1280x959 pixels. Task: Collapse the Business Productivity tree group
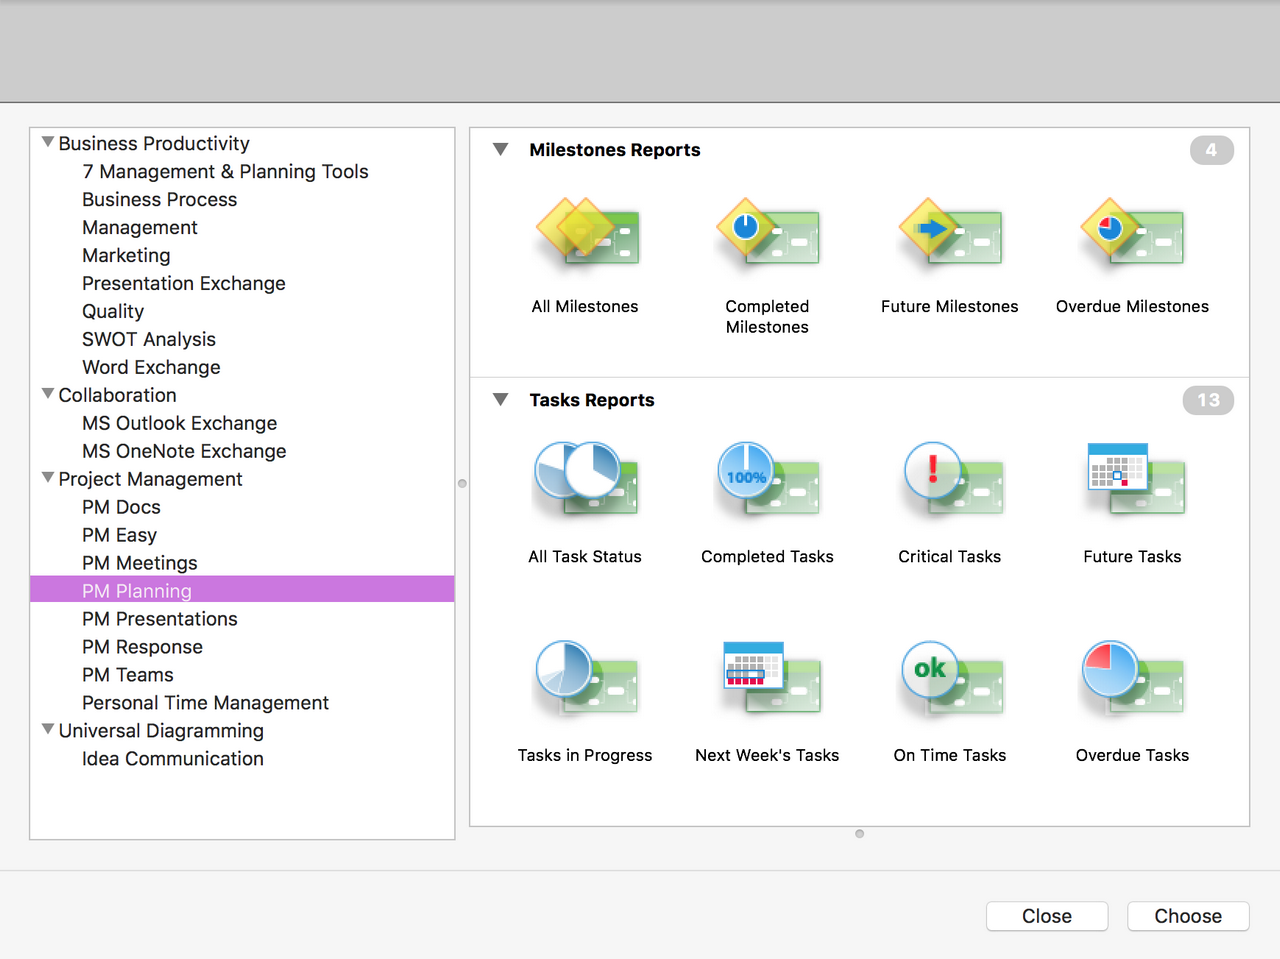pos(47,143)
